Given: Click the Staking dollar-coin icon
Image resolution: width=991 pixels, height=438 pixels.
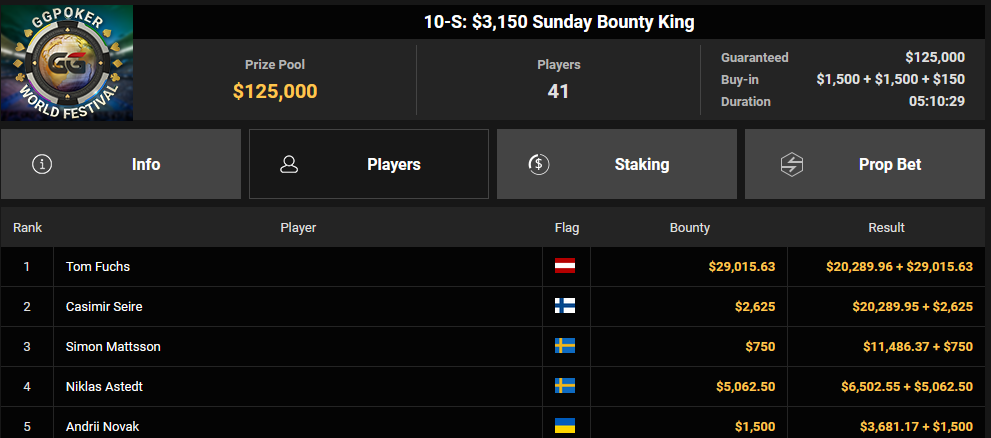Looking at the screenshot, I should (x=538, y=164).
